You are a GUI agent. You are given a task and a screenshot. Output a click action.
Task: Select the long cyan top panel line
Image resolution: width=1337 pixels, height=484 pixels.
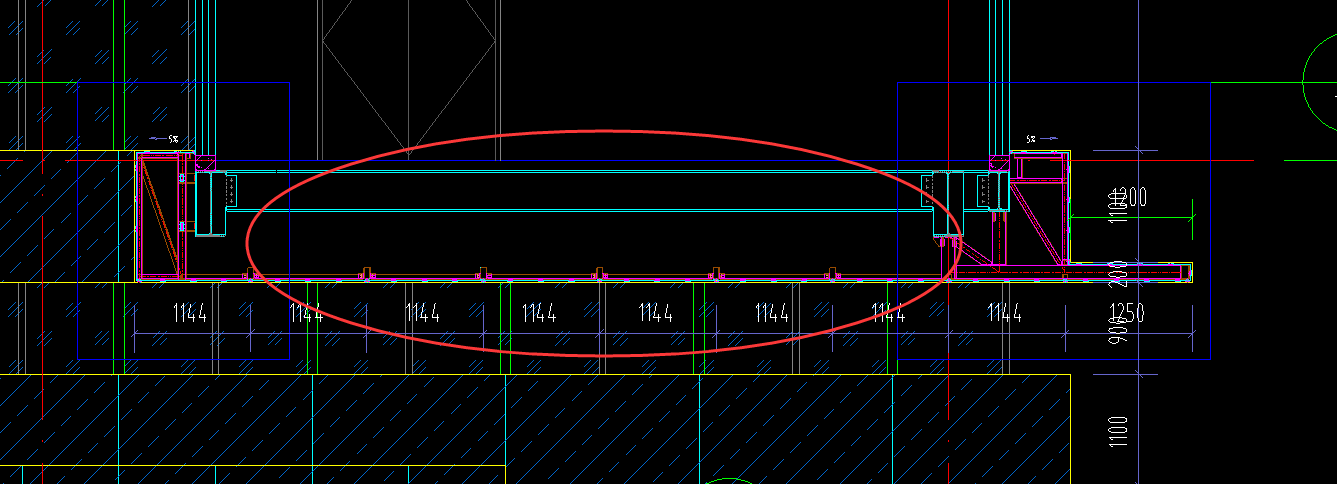tap(580, 171)
